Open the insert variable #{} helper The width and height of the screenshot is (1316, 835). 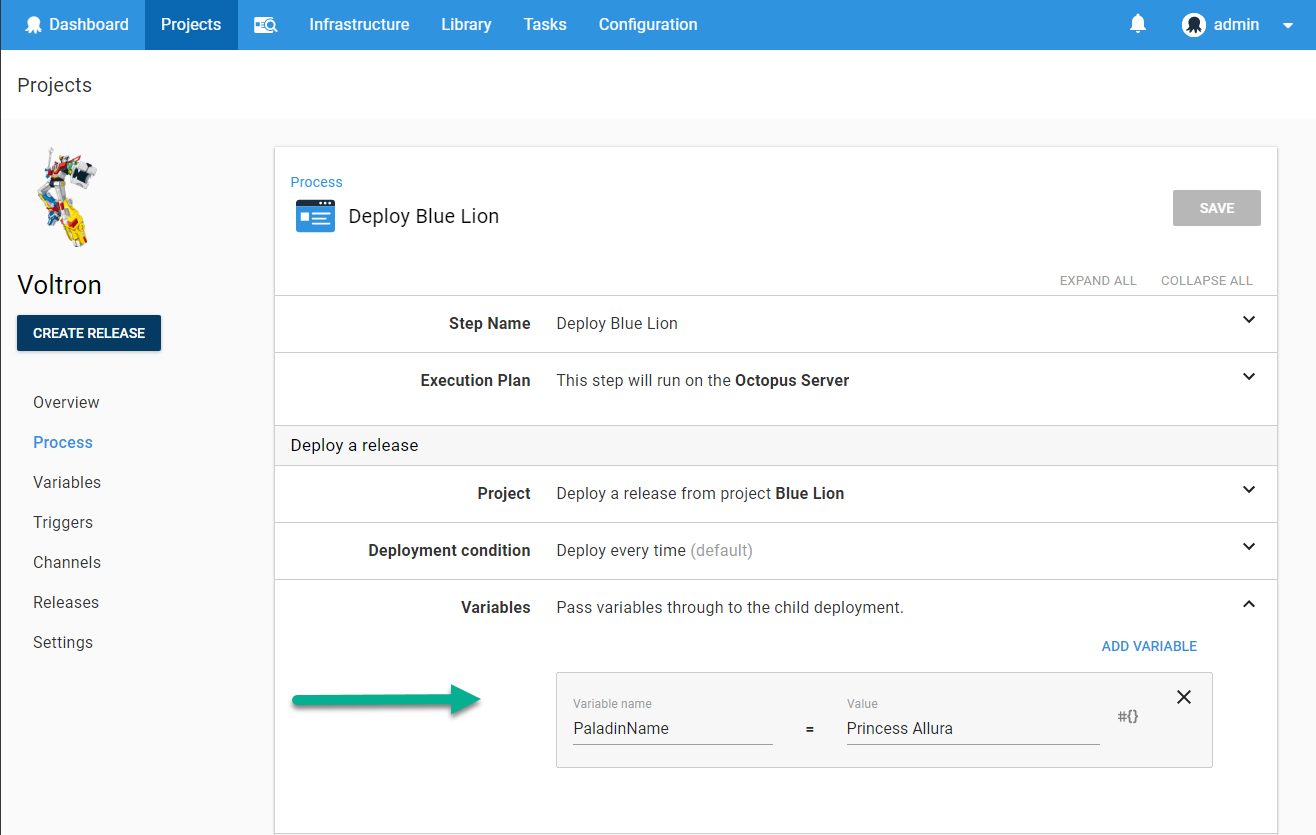(1128, 716)
